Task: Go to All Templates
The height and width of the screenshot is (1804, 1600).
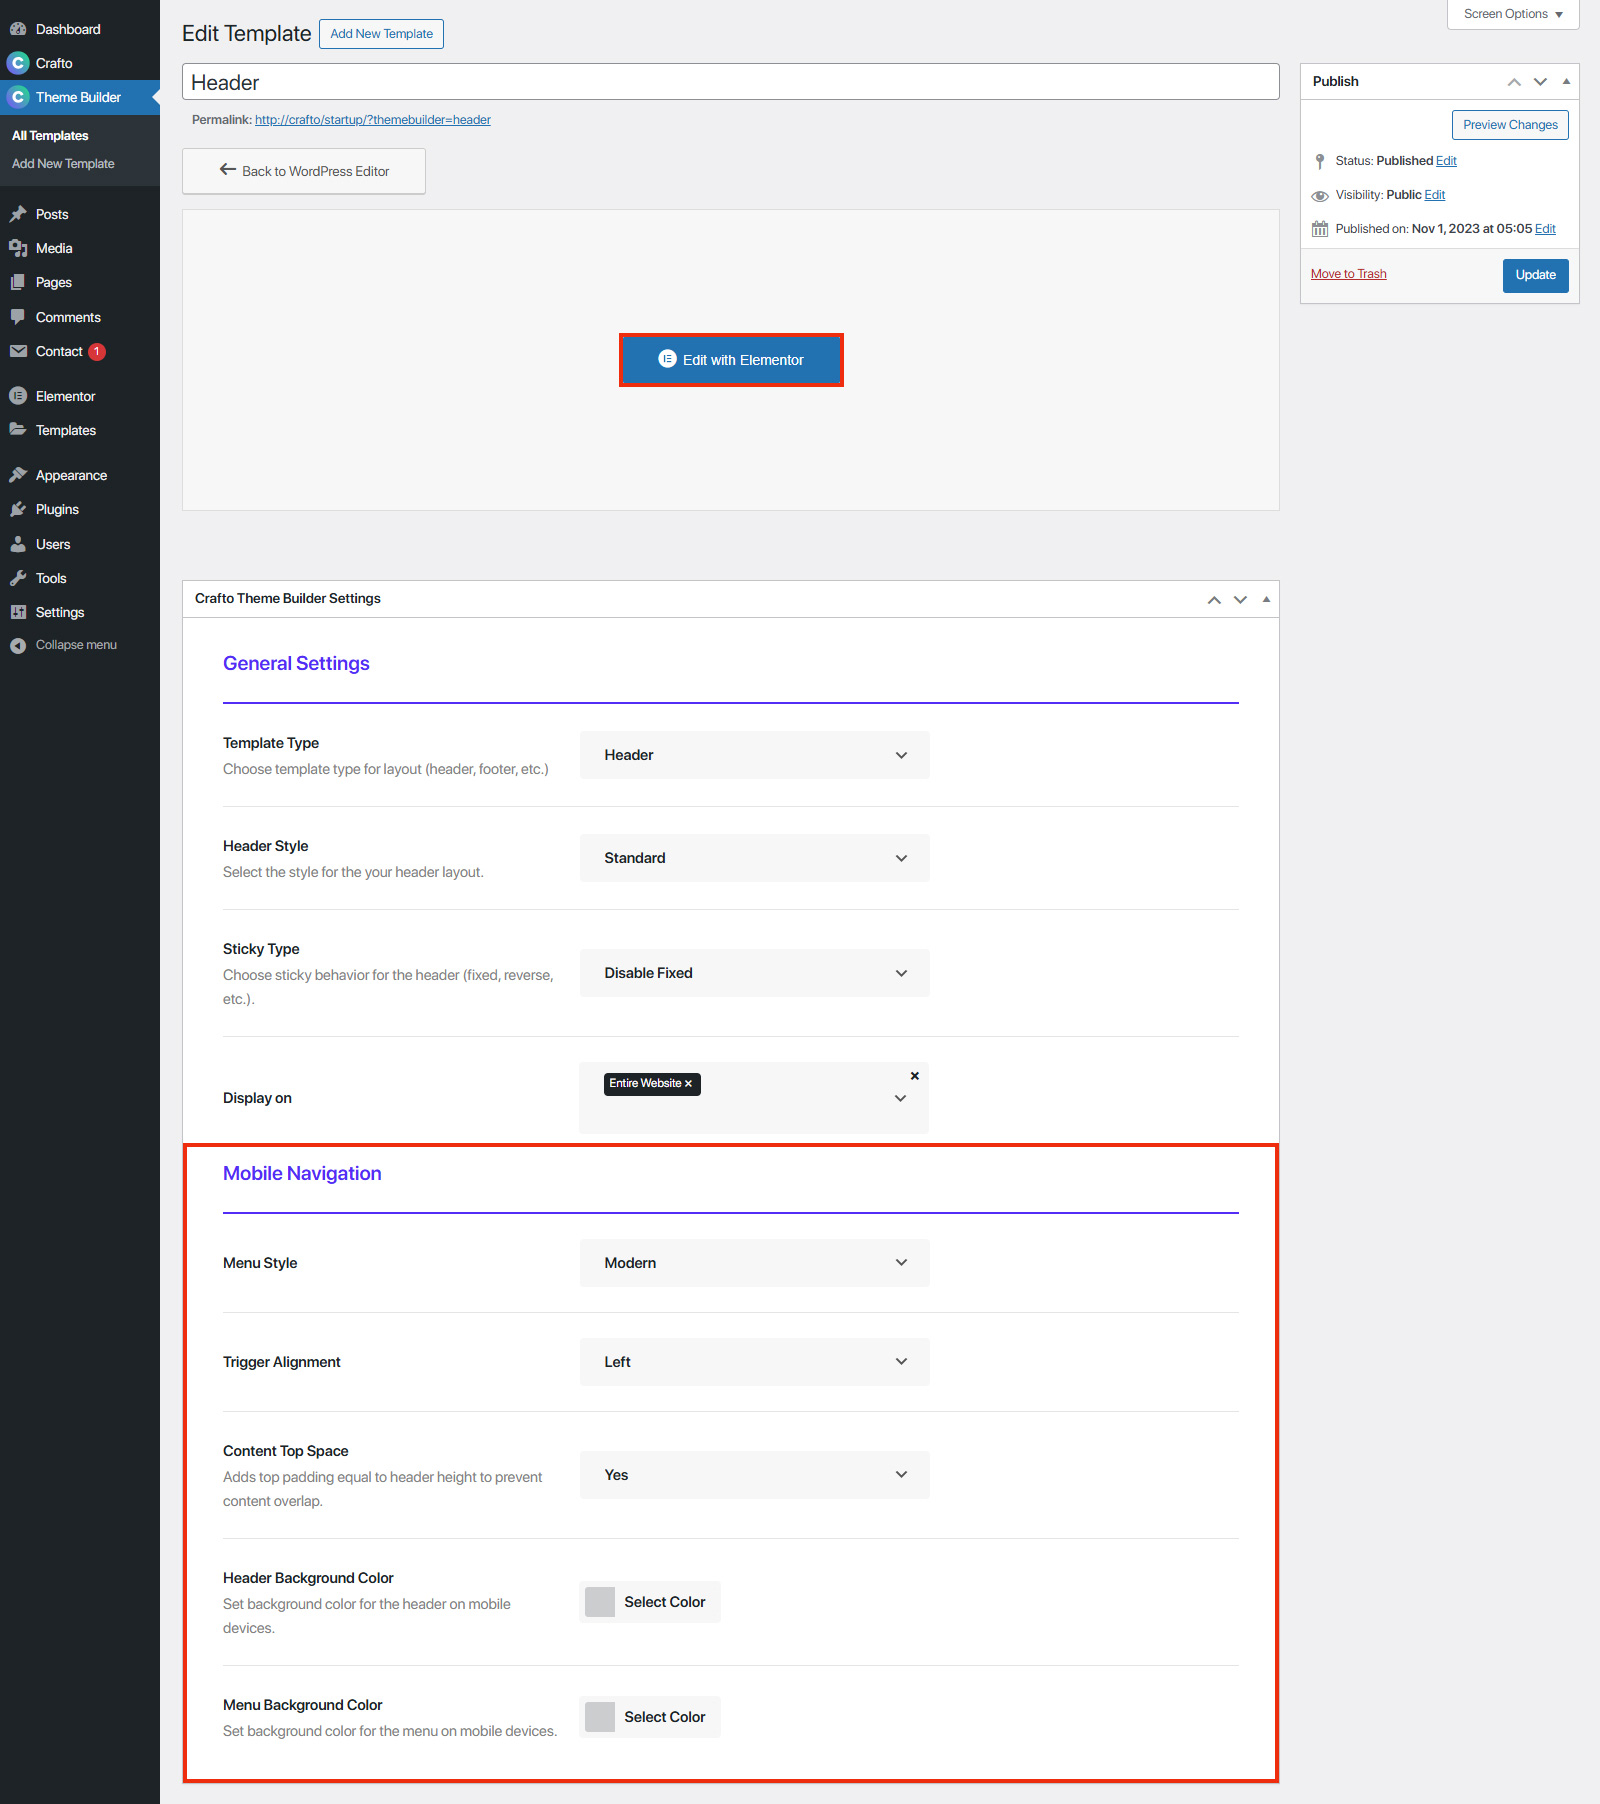Action: coord(48,134)
